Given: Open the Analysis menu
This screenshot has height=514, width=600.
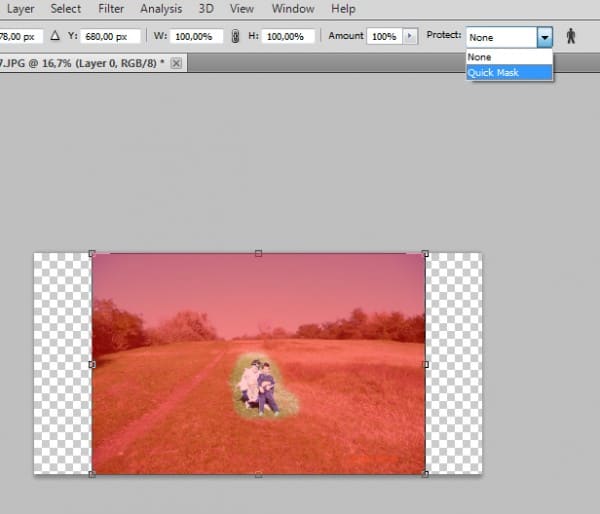Looking at the screenshot, I should 161,9.
